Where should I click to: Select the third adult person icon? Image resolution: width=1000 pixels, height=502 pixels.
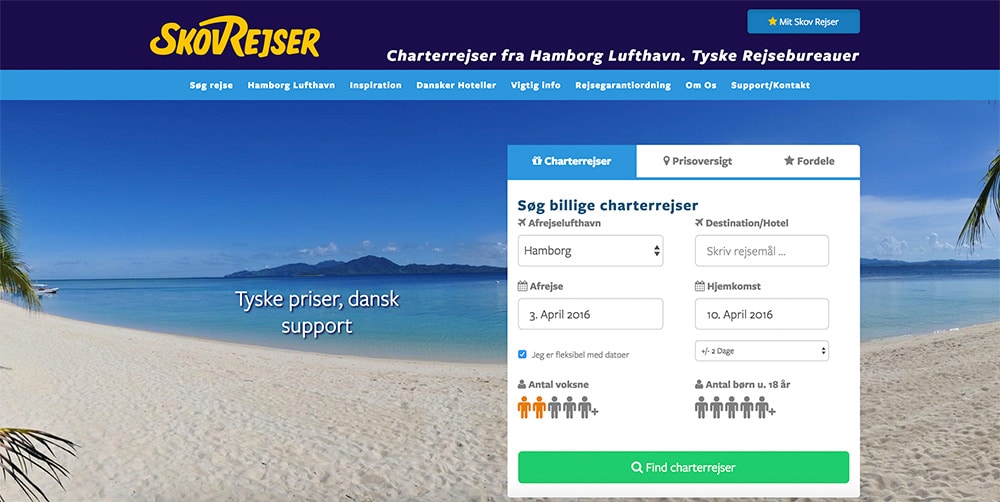(554, 407)
